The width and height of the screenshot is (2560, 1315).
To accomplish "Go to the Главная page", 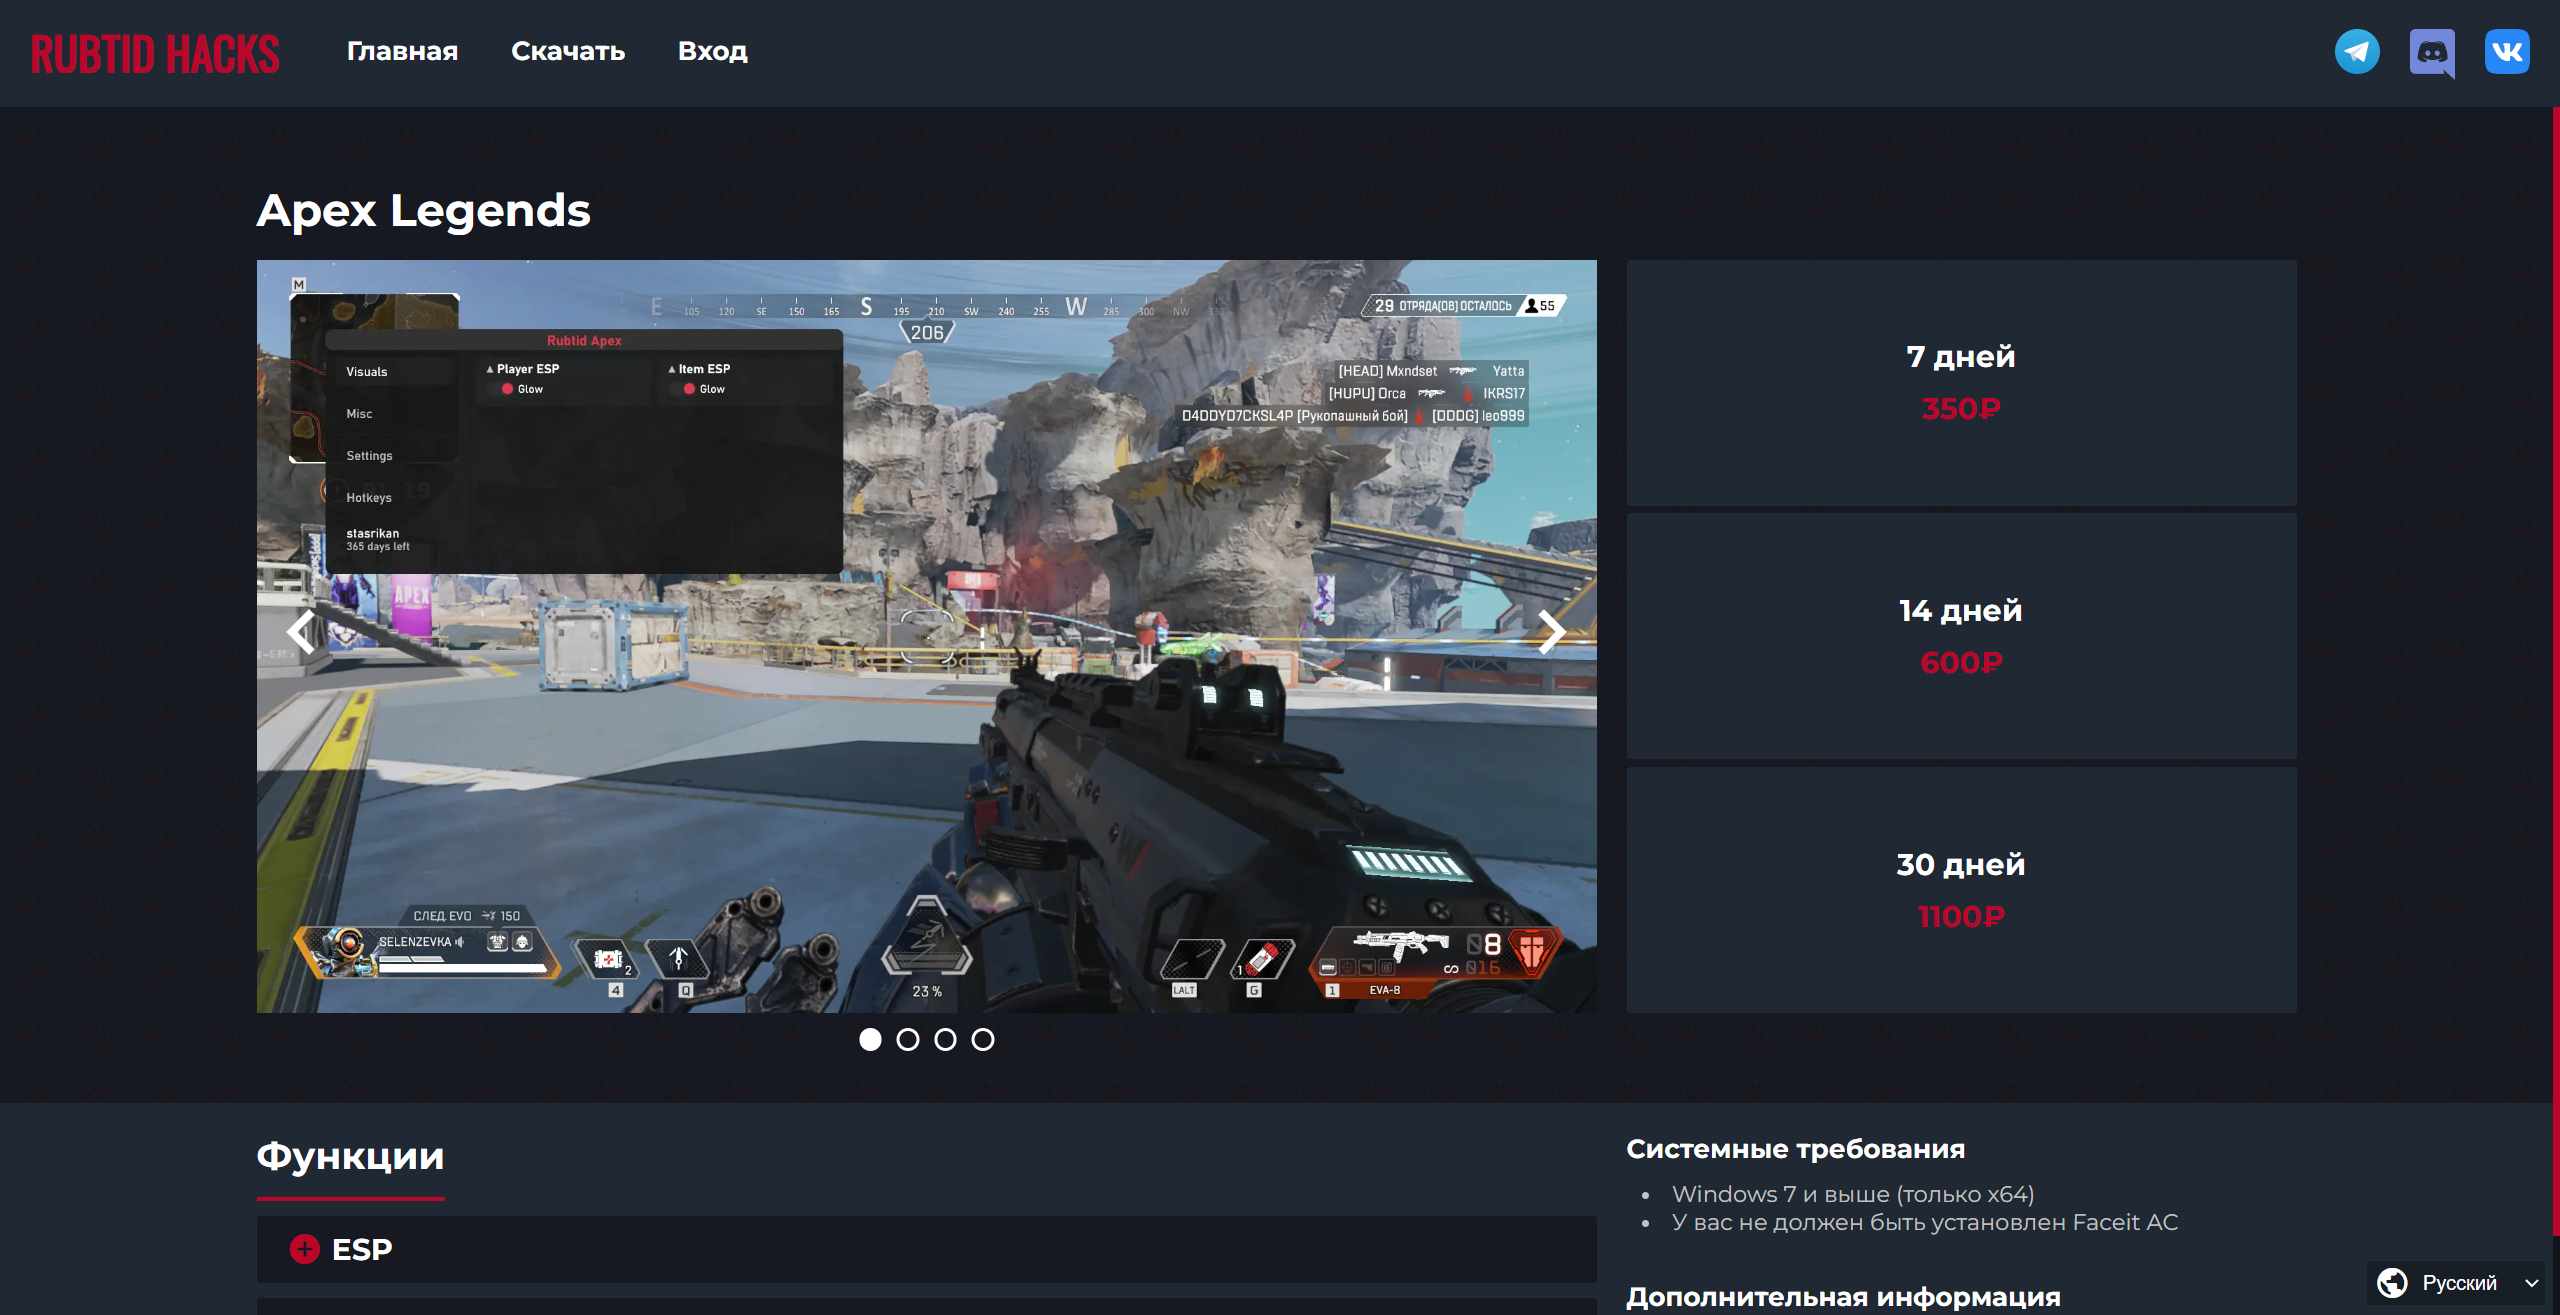I will (402, 51).
